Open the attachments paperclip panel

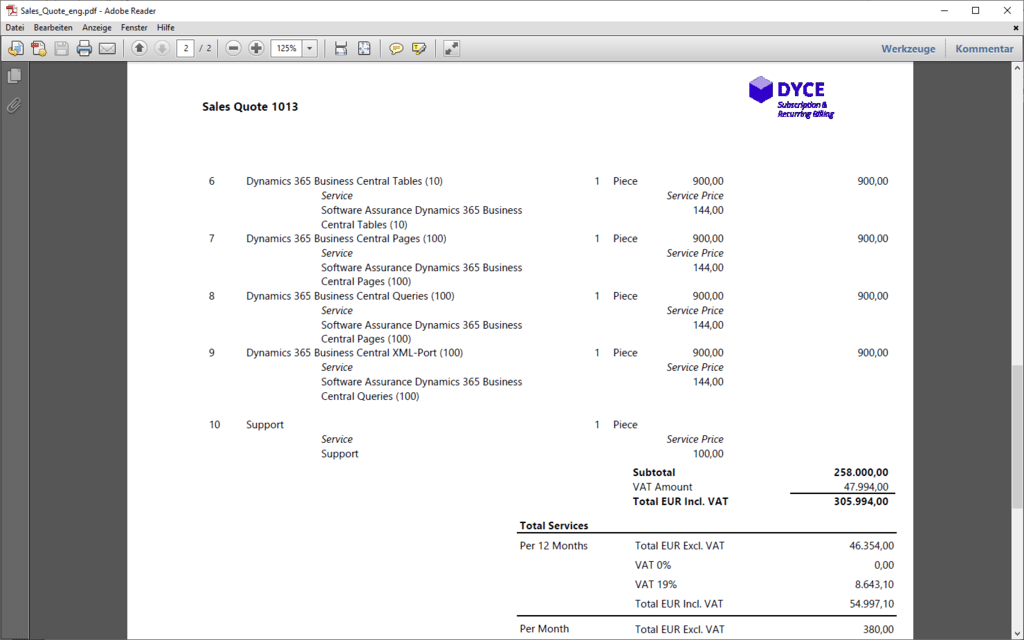coord(14,105)
